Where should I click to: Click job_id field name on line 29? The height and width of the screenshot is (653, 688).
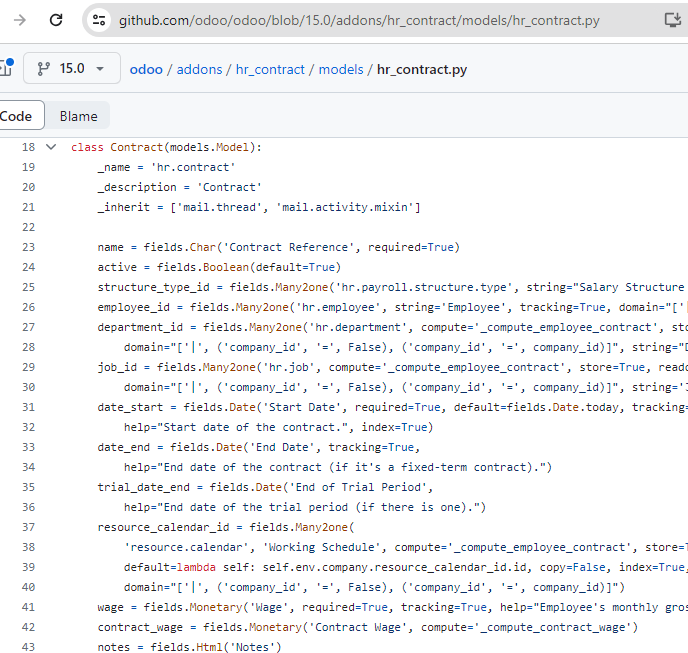pyautogui.click(x=117, y=367)
